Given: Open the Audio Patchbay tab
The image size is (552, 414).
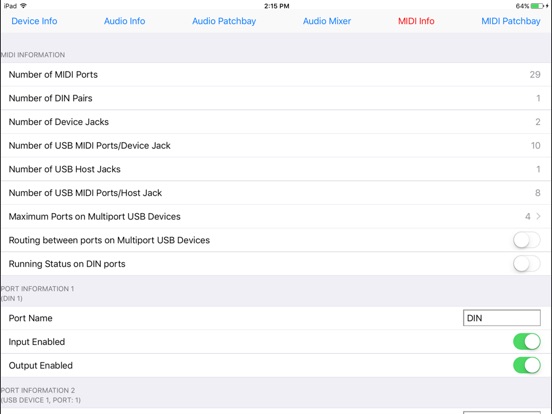Looking at the screenshot, I should (224, 21).
